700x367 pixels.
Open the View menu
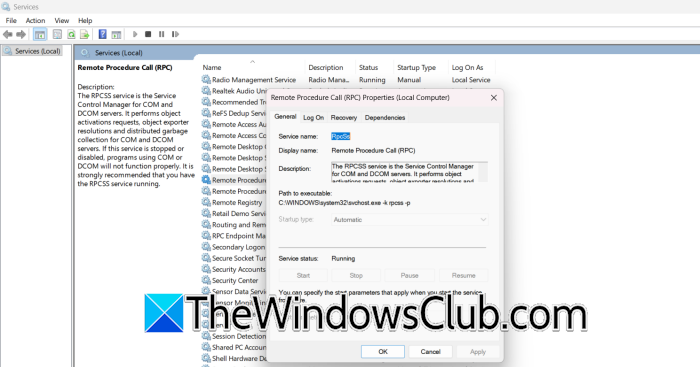(62, 21)
